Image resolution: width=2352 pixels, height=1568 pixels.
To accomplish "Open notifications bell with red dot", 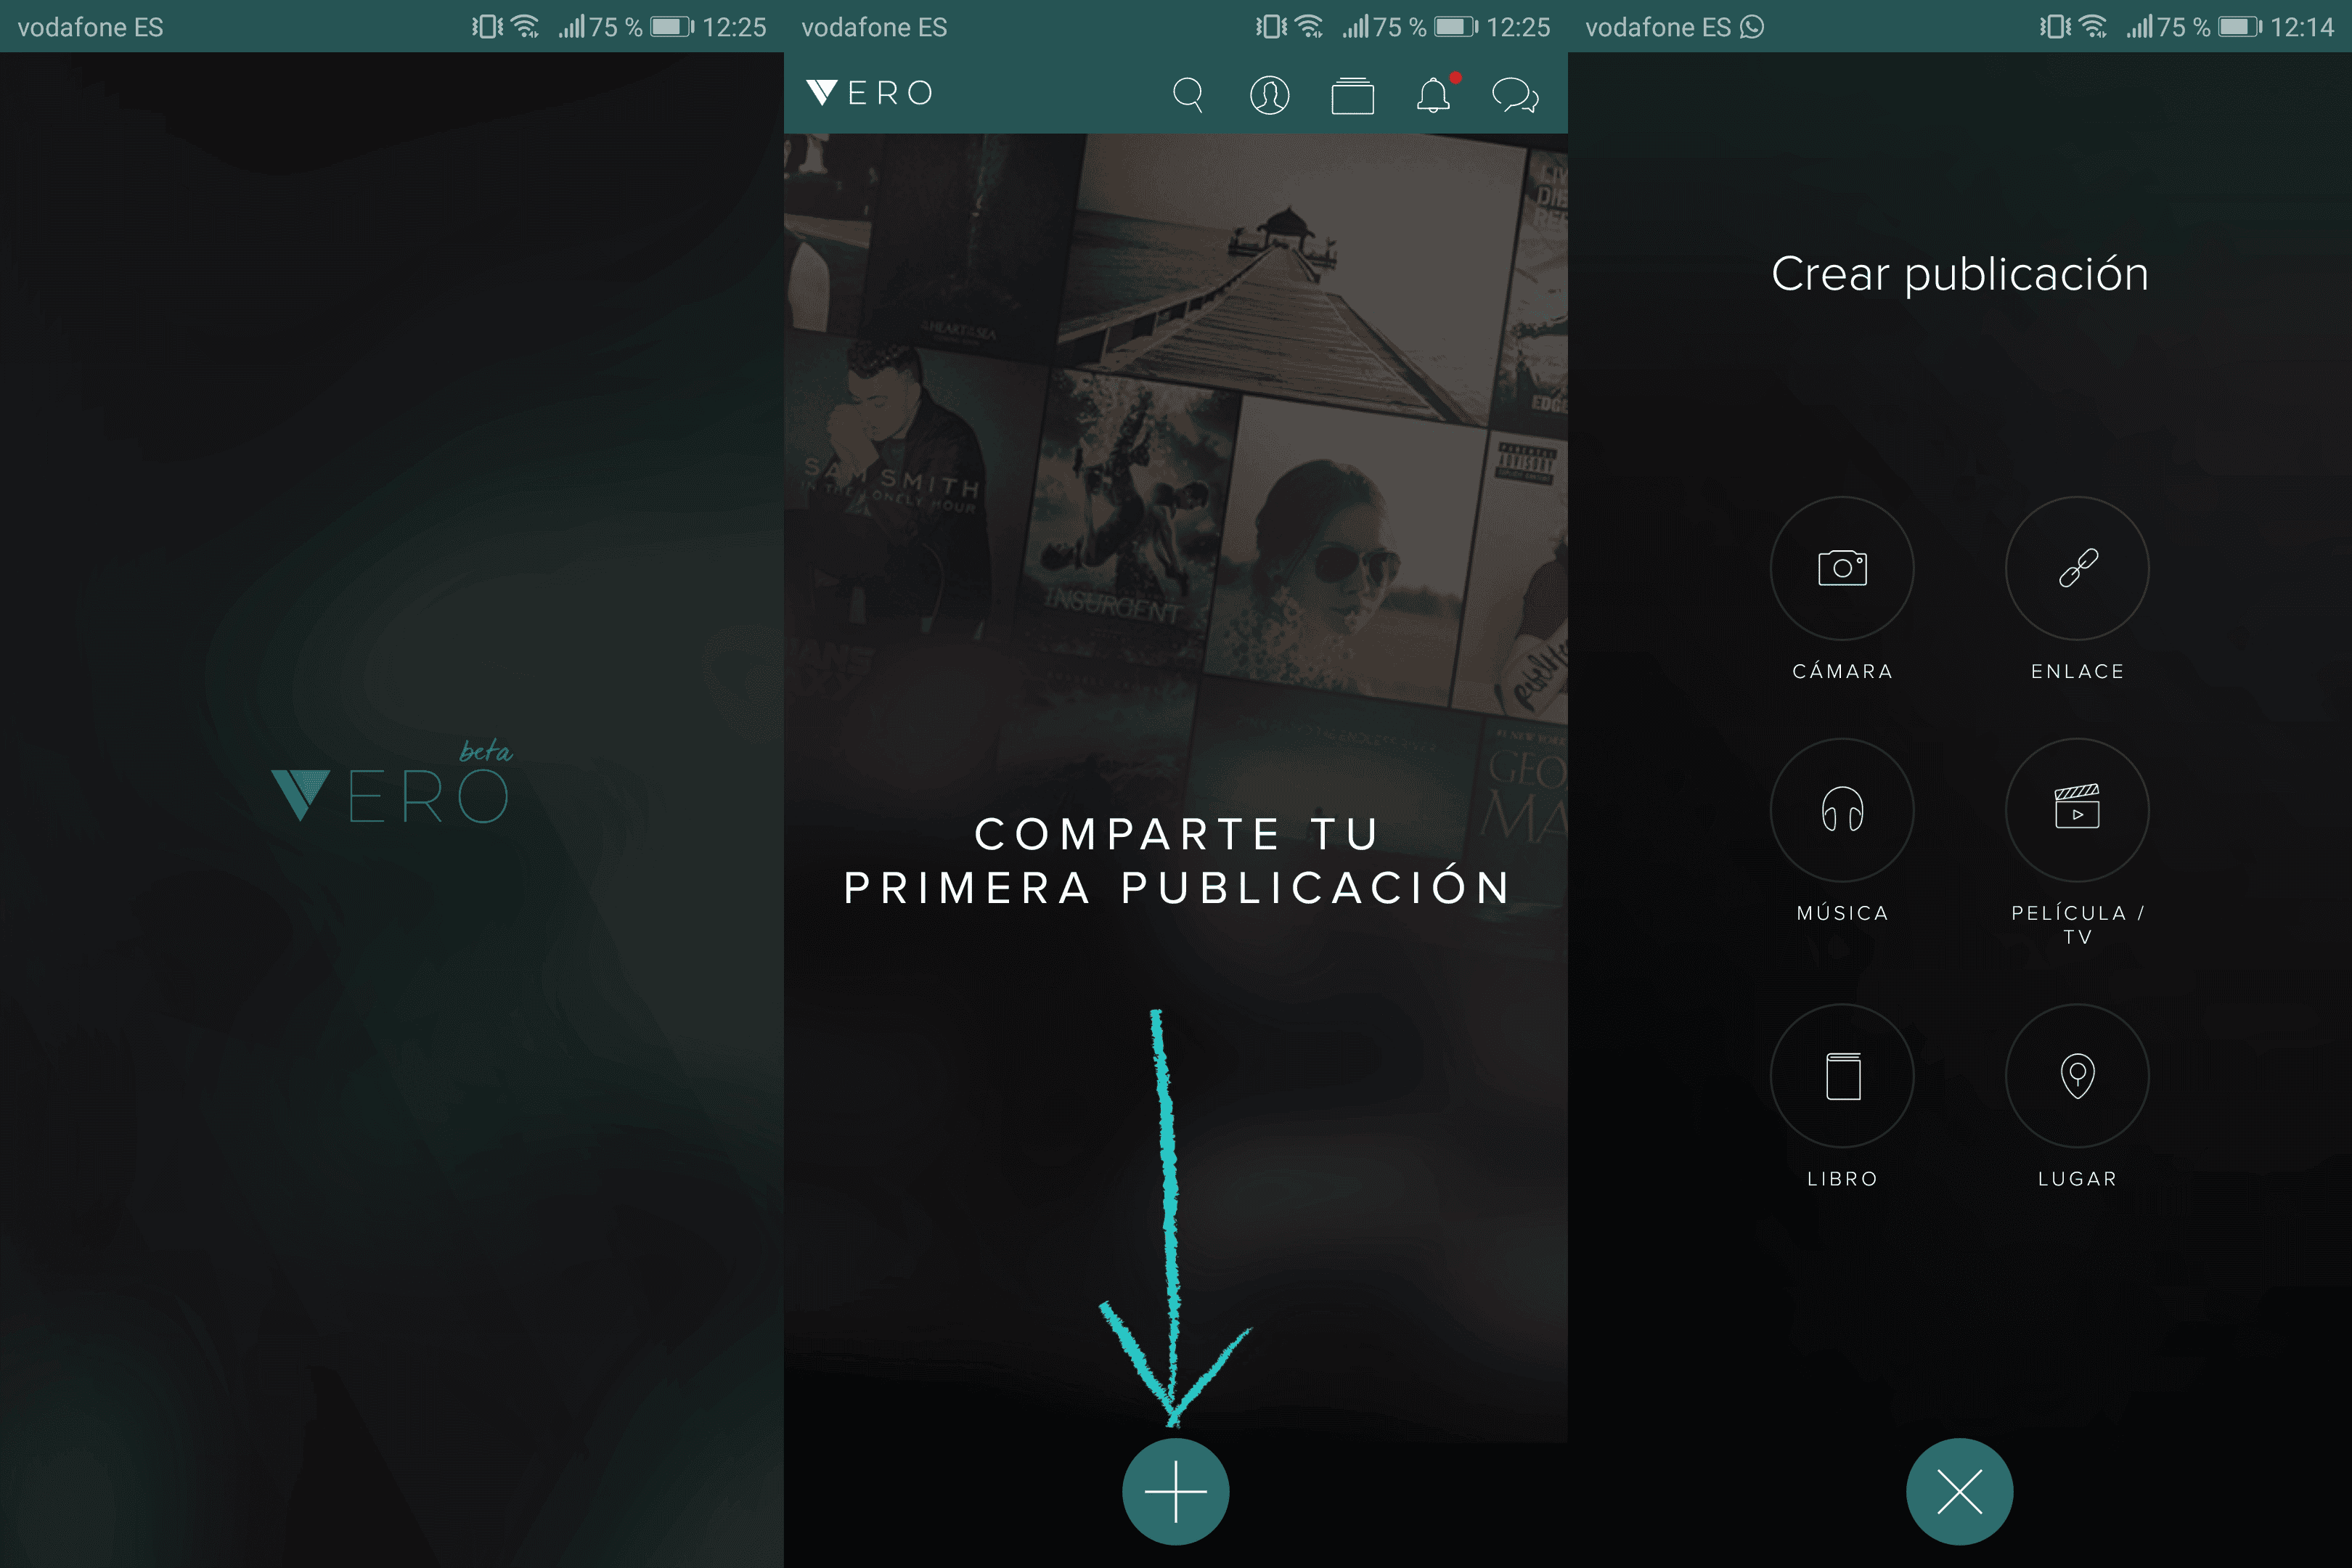I will (1433, 95).
